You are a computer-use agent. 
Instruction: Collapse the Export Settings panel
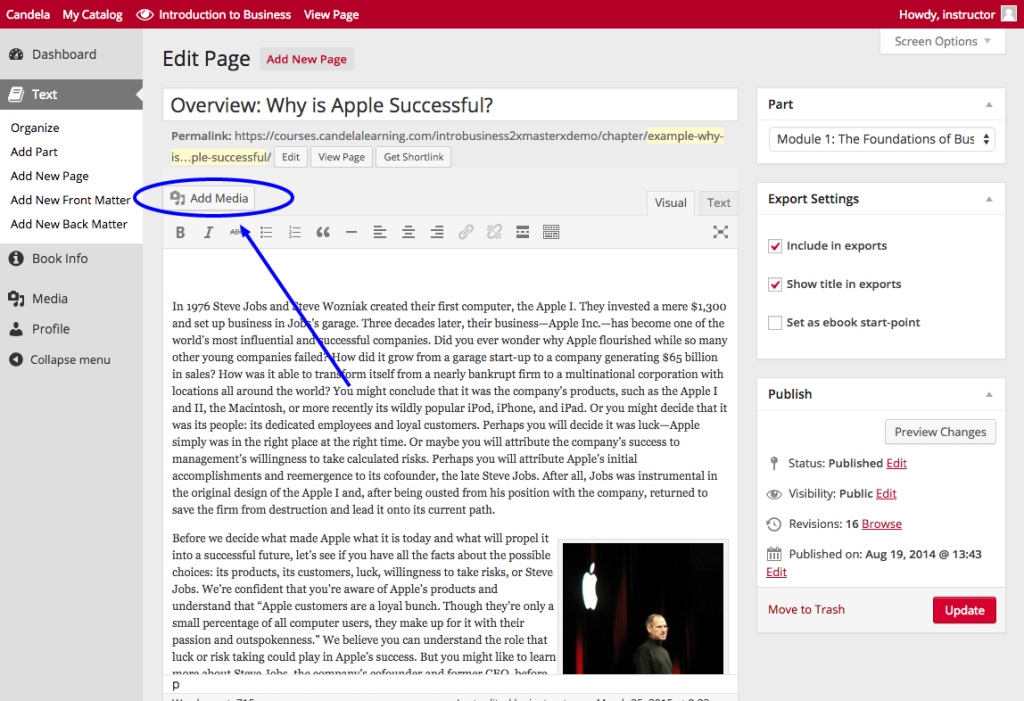pos(989,199)
